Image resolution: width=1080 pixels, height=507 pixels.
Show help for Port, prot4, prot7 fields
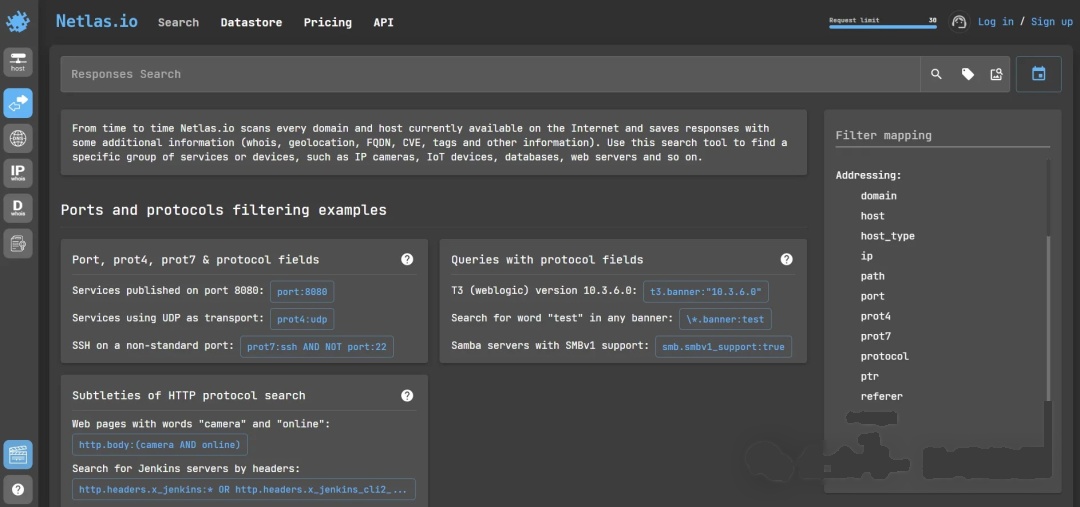click(407, 259)
